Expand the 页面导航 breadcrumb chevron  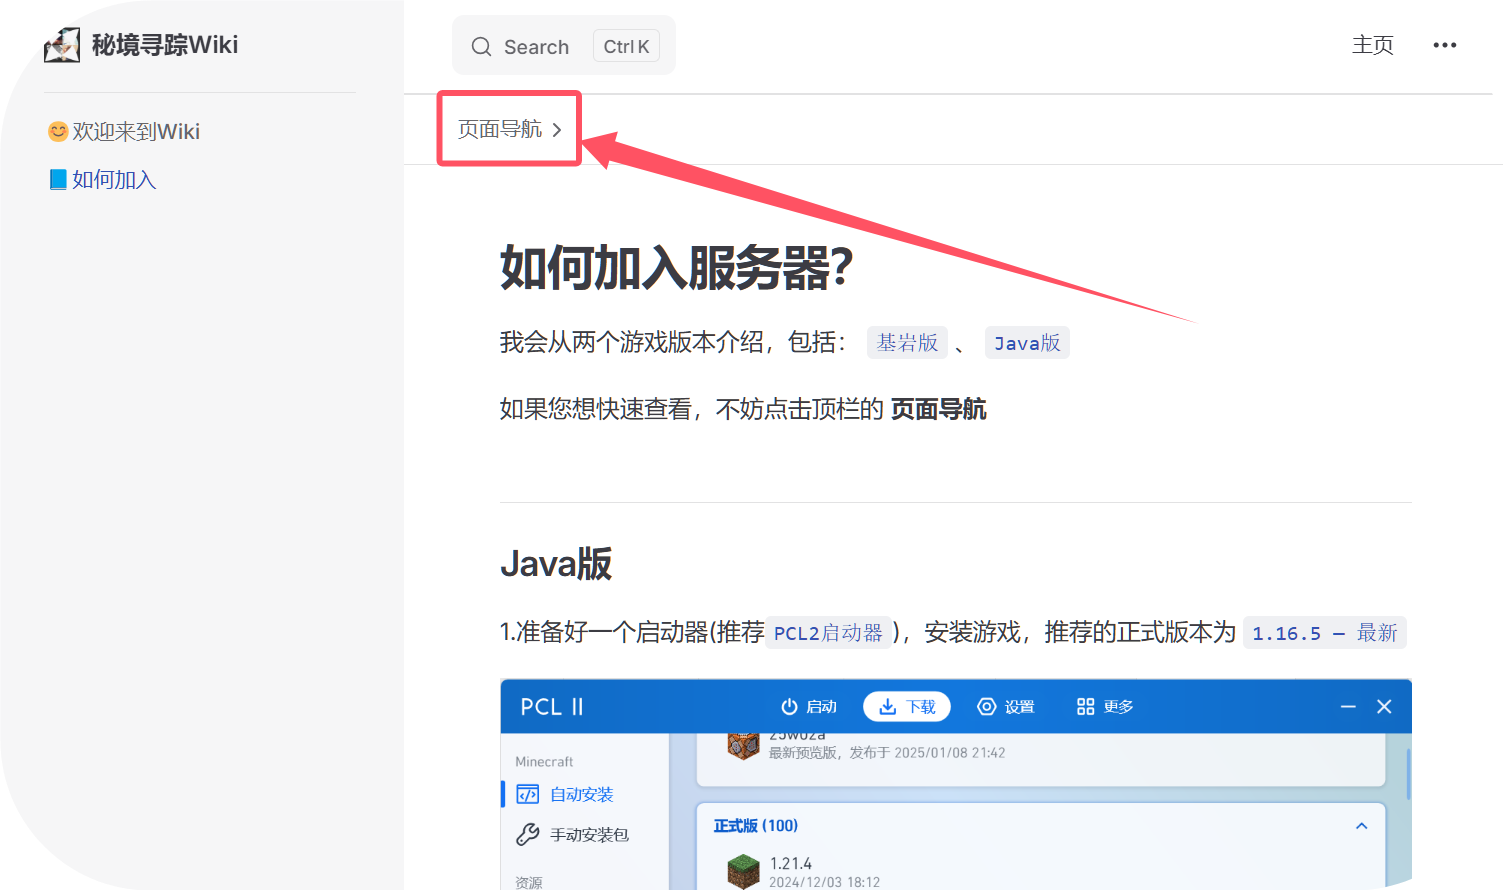coord(558,129)
